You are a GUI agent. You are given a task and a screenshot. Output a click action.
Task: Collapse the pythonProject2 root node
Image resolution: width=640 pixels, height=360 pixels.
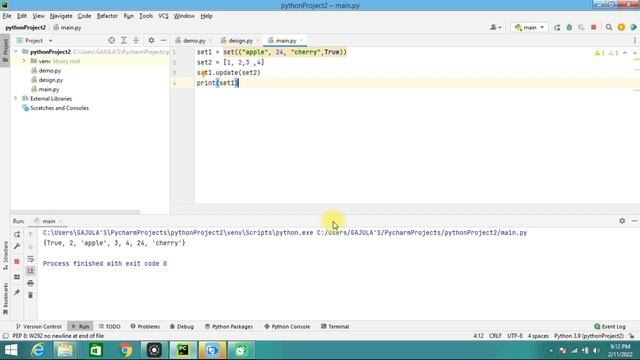(x=16, y=52)
